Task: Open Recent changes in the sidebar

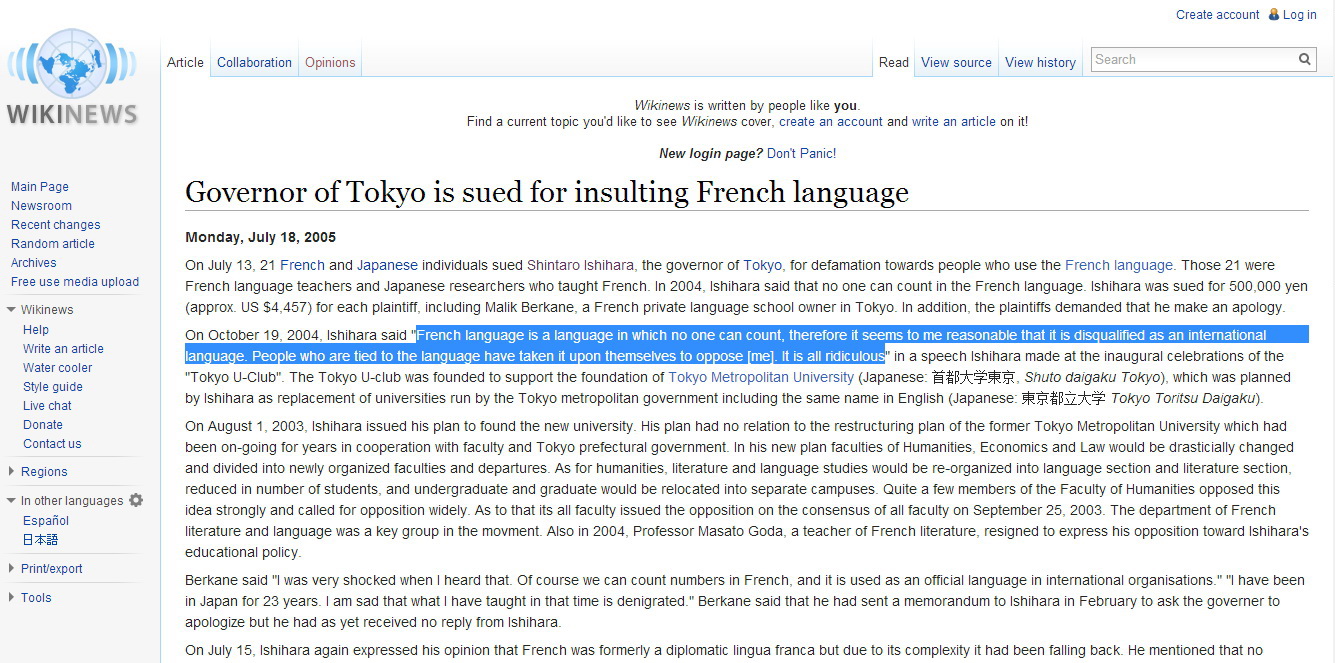Action: pyautogui.click(x=56, y=225)
